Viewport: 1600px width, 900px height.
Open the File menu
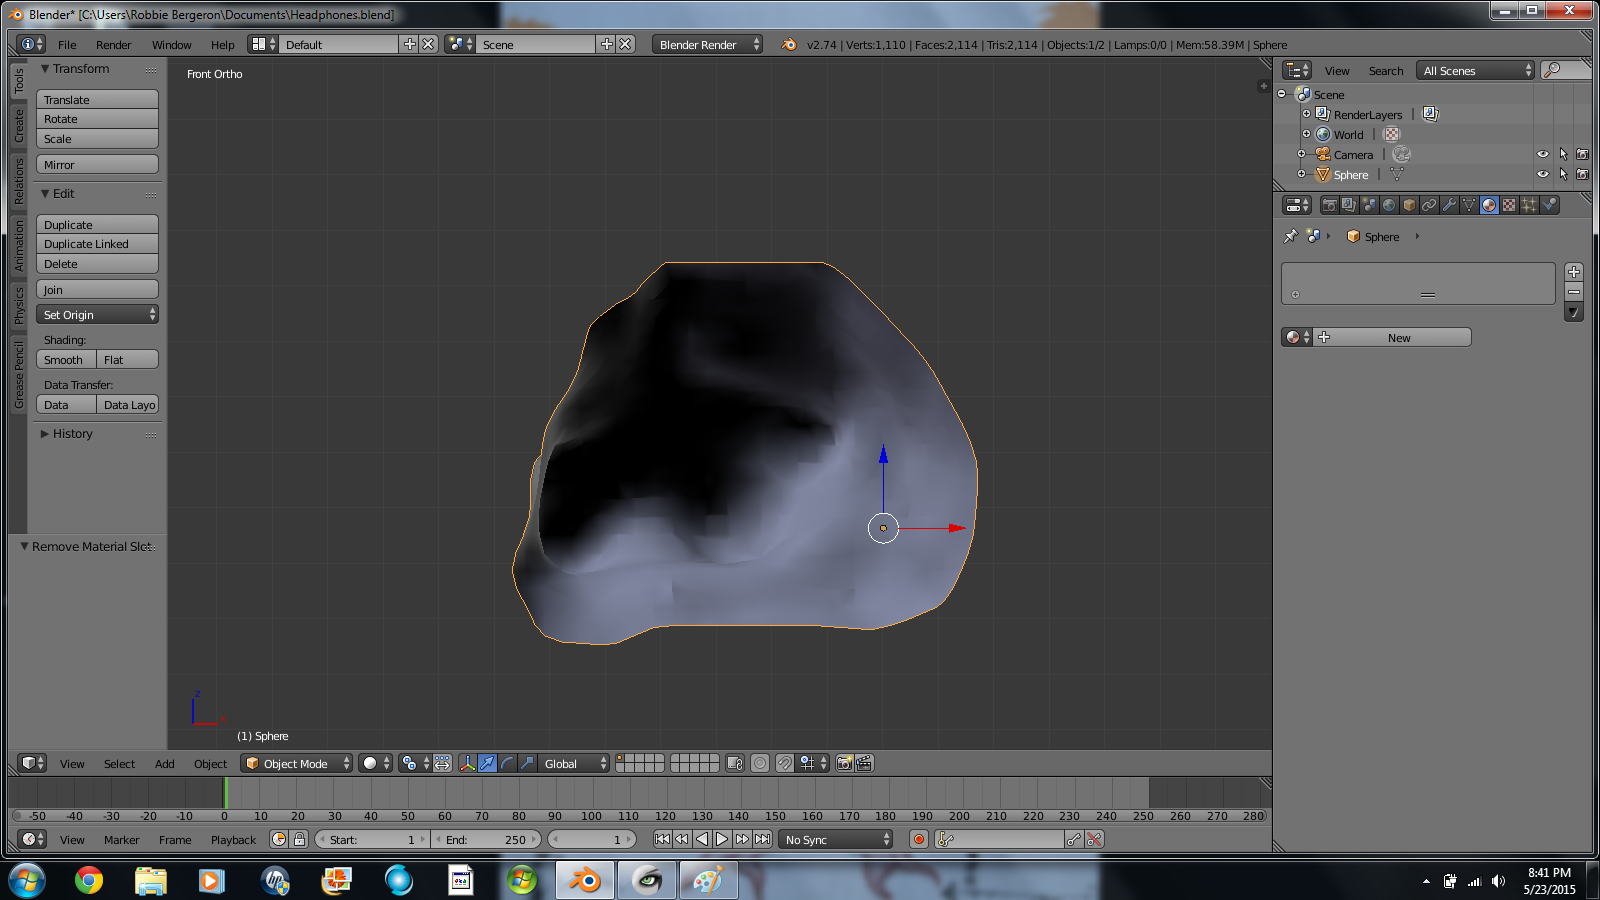point(67,44)
